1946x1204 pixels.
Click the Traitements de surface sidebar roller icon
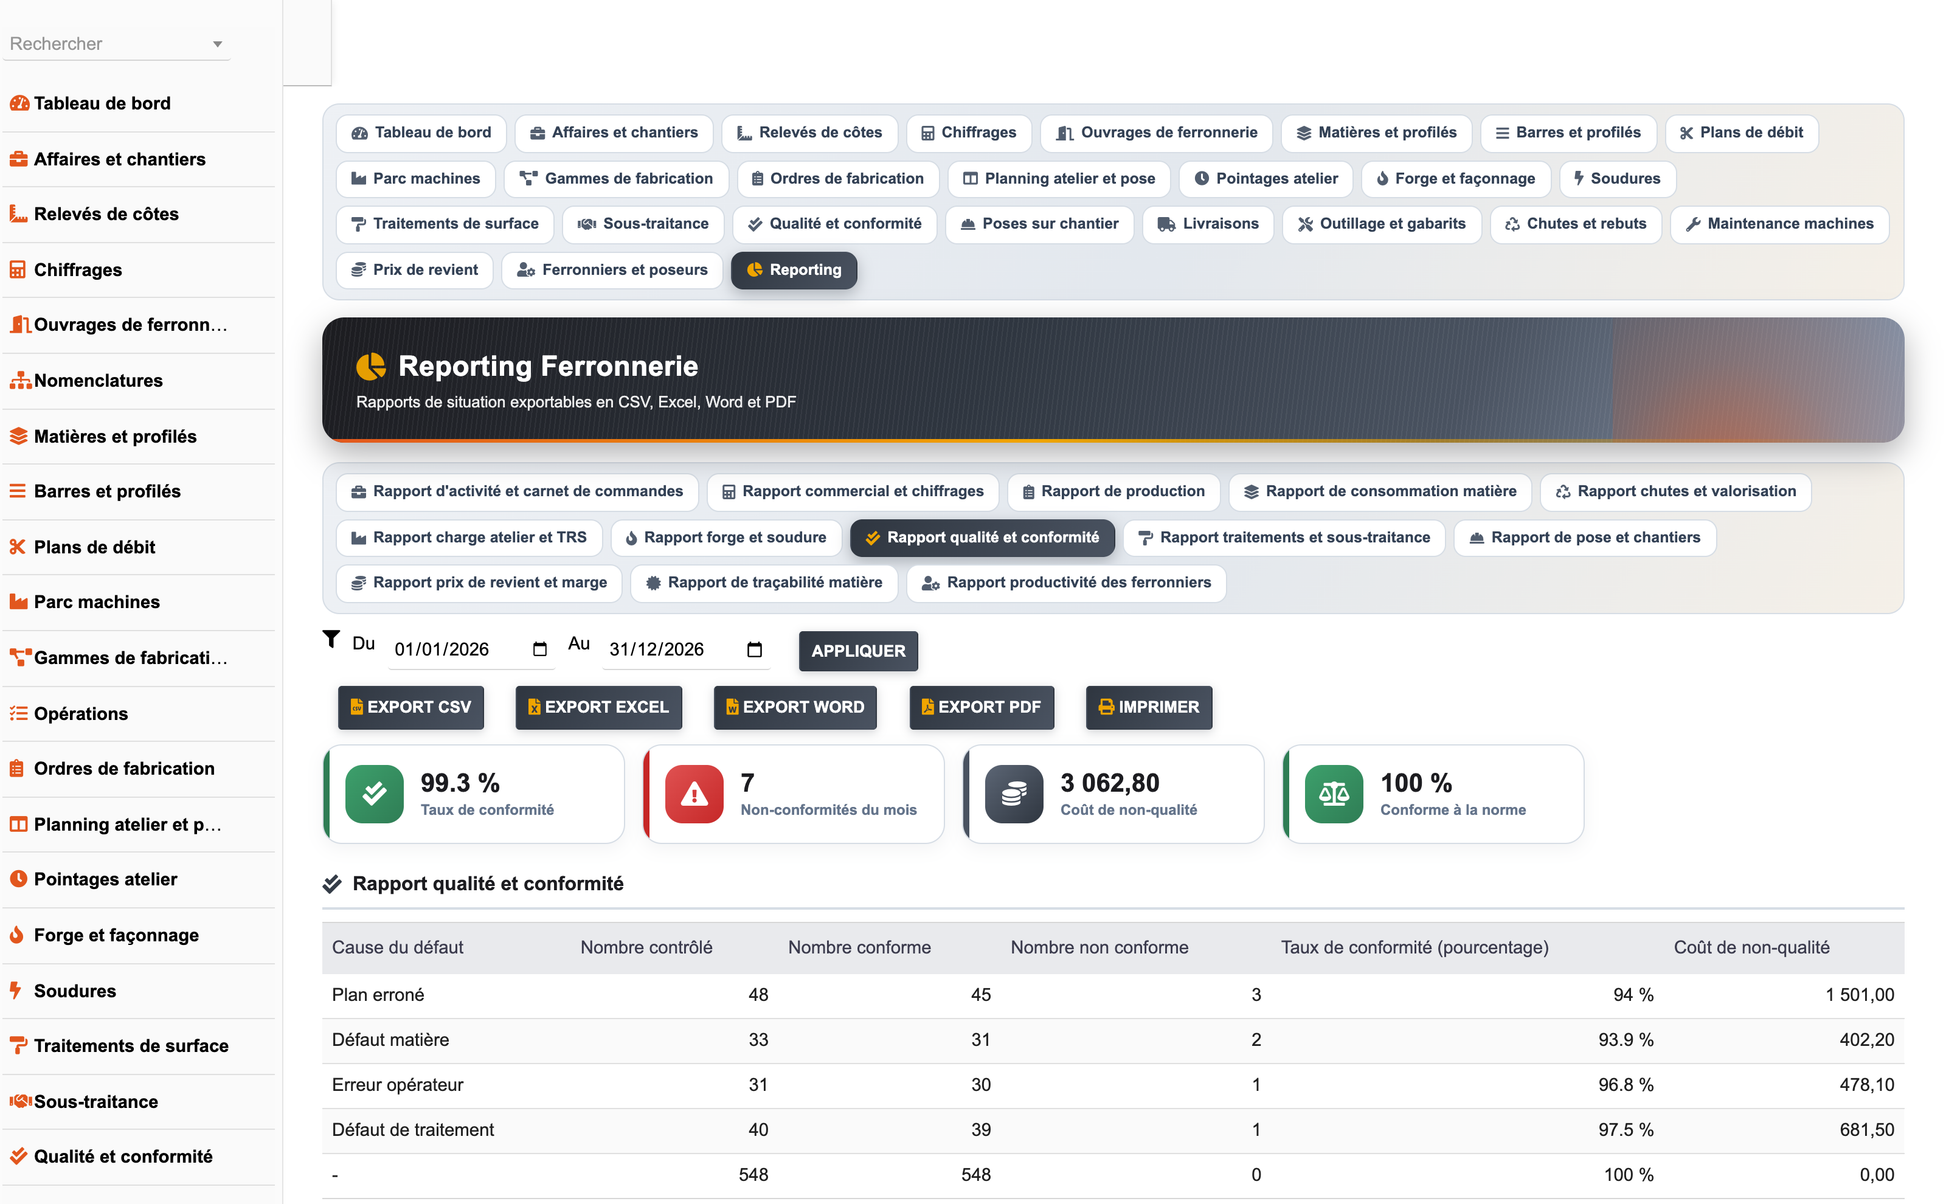pos(19,1046)
